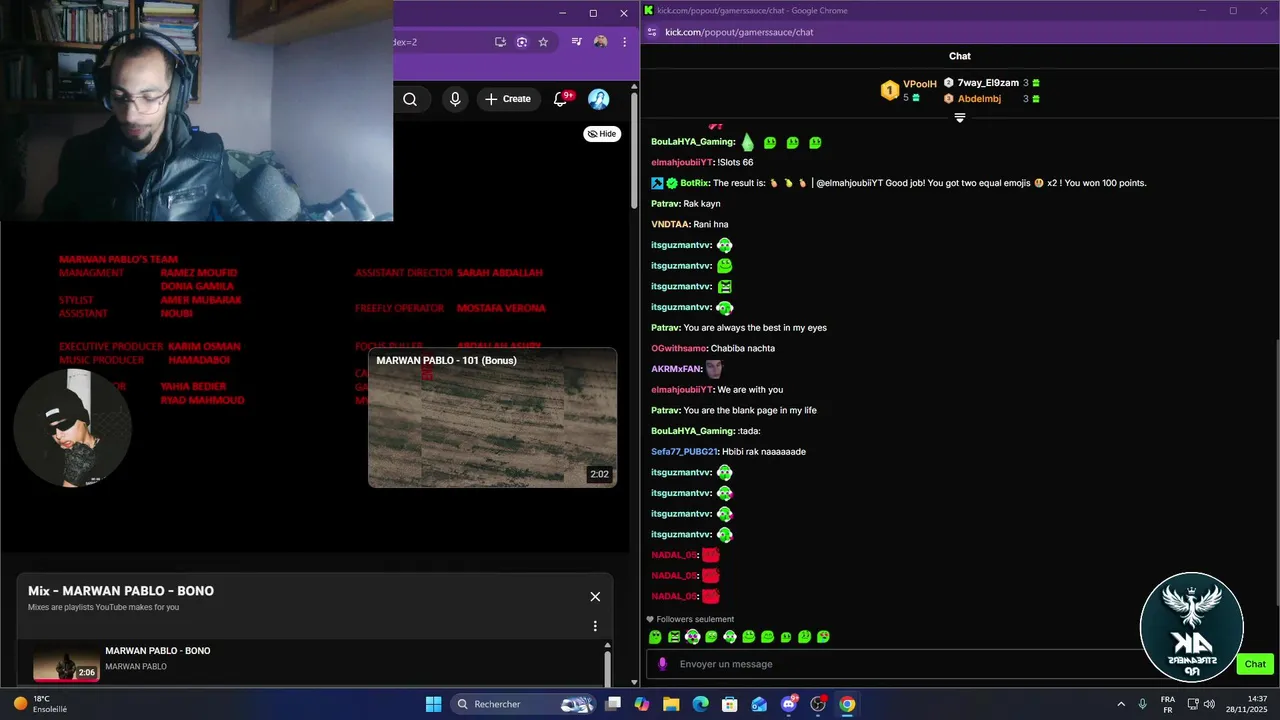Image resolution: width=1280 pixels, height=720 pixels.
Task: Click VNDTAA username in chat
Action: coord(670,224)
